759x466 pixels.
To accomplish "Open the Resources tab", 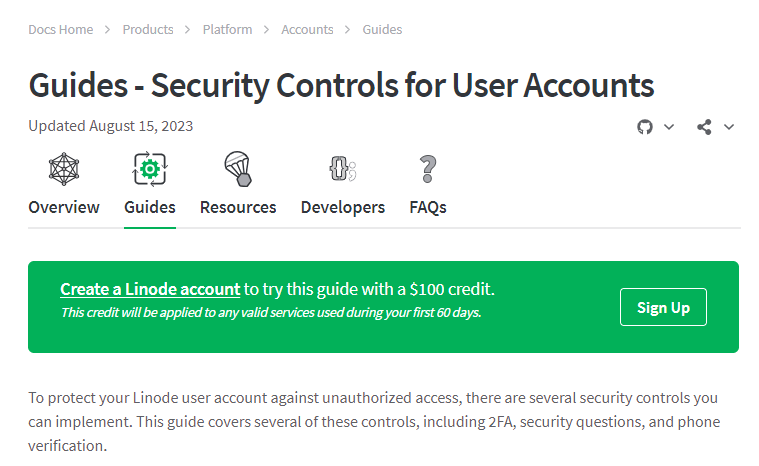I will click(x=238, y=207).
